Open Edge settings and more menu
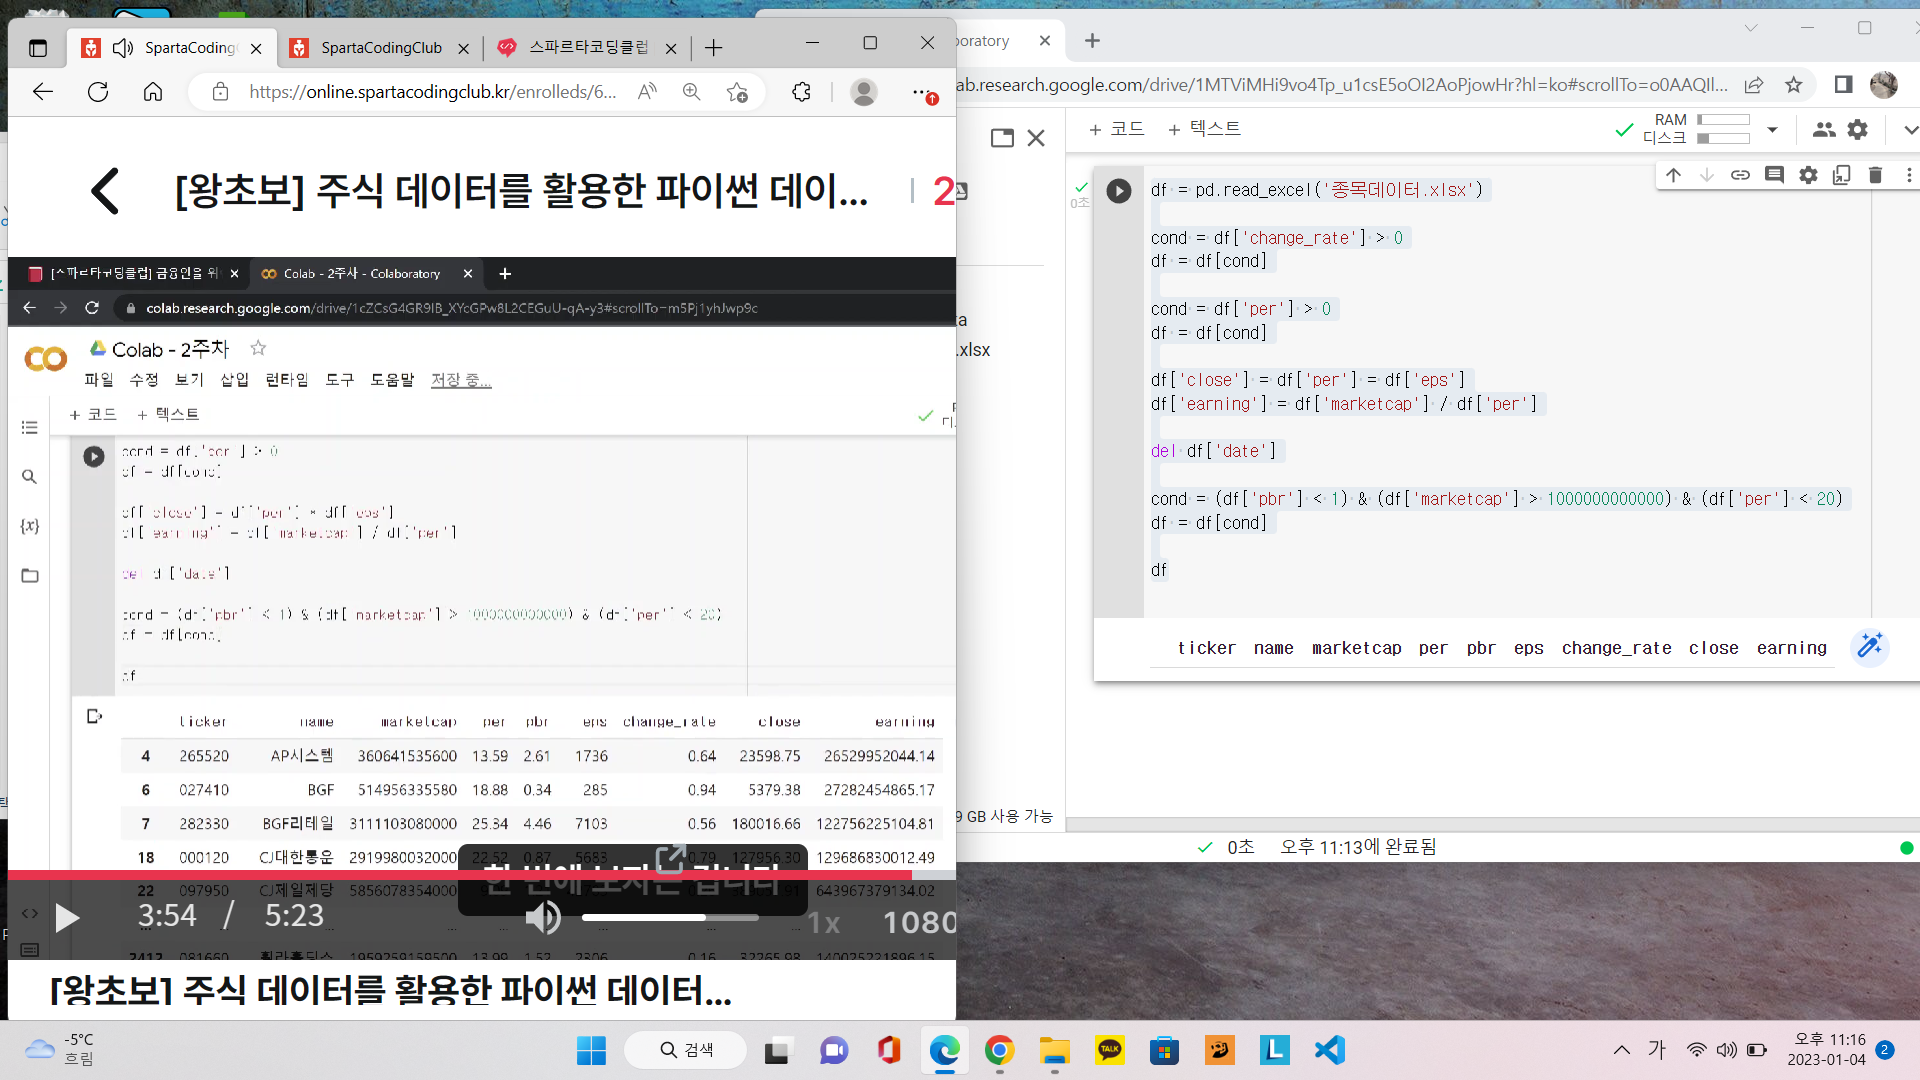The image size is (1920, 1080). 921,92
